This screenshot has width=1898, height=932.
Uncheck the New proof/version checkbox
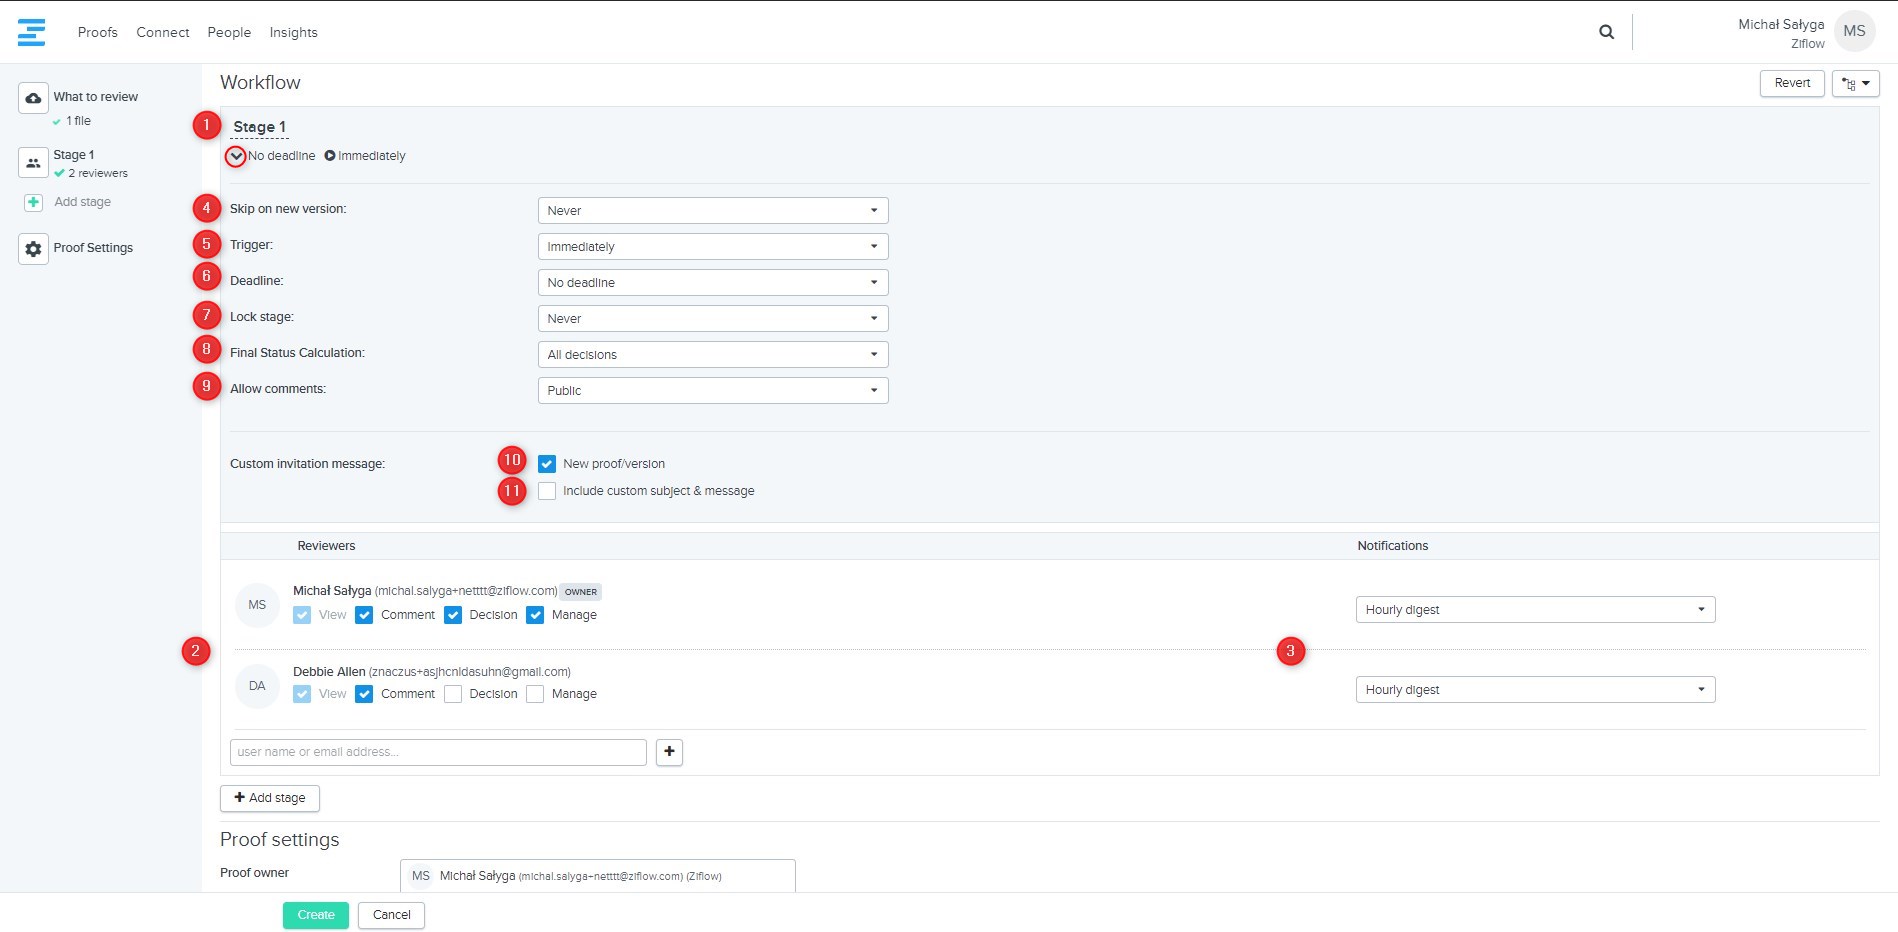click(x=547, y=464)
